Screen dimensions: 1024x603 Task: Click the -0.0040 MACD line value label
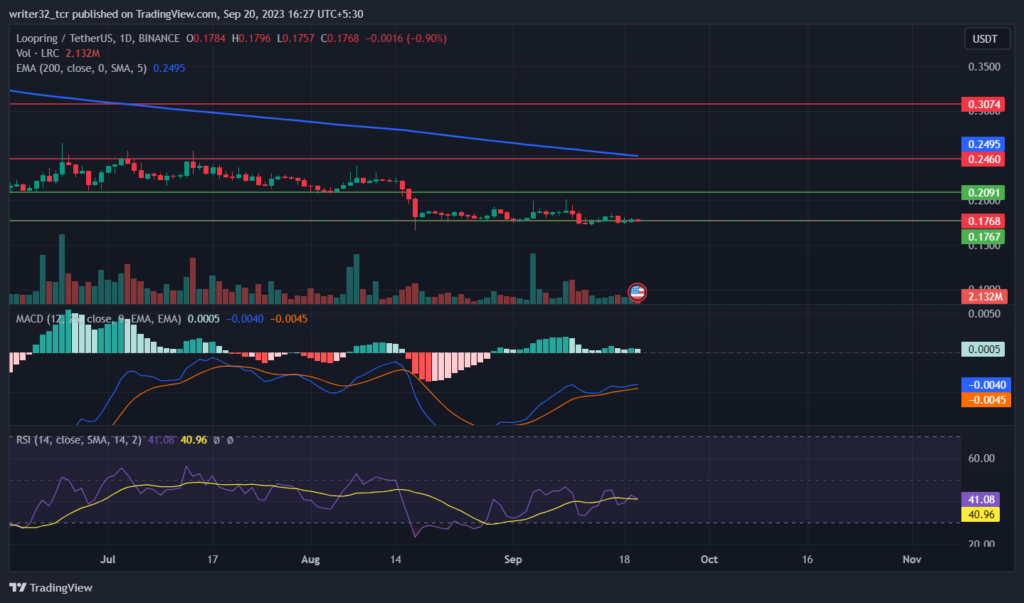[x=986, y=385]
